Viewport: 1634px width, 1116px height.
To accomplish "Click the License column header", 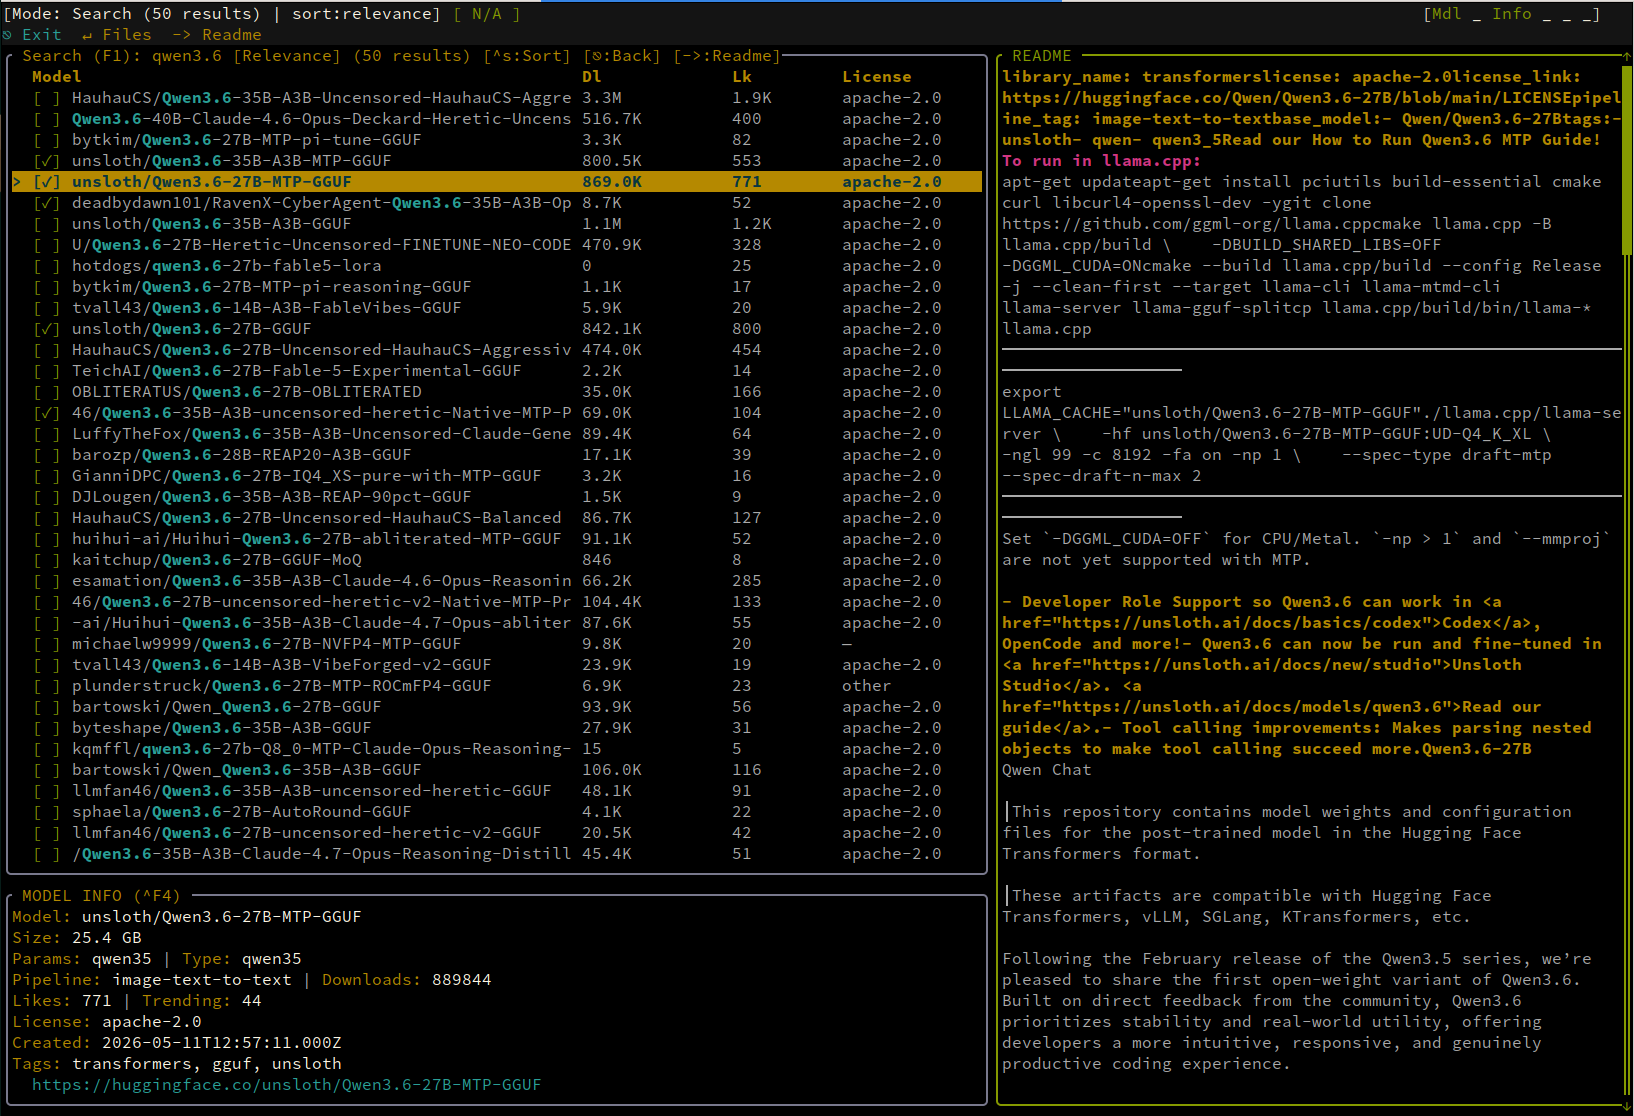I will 877,77.
